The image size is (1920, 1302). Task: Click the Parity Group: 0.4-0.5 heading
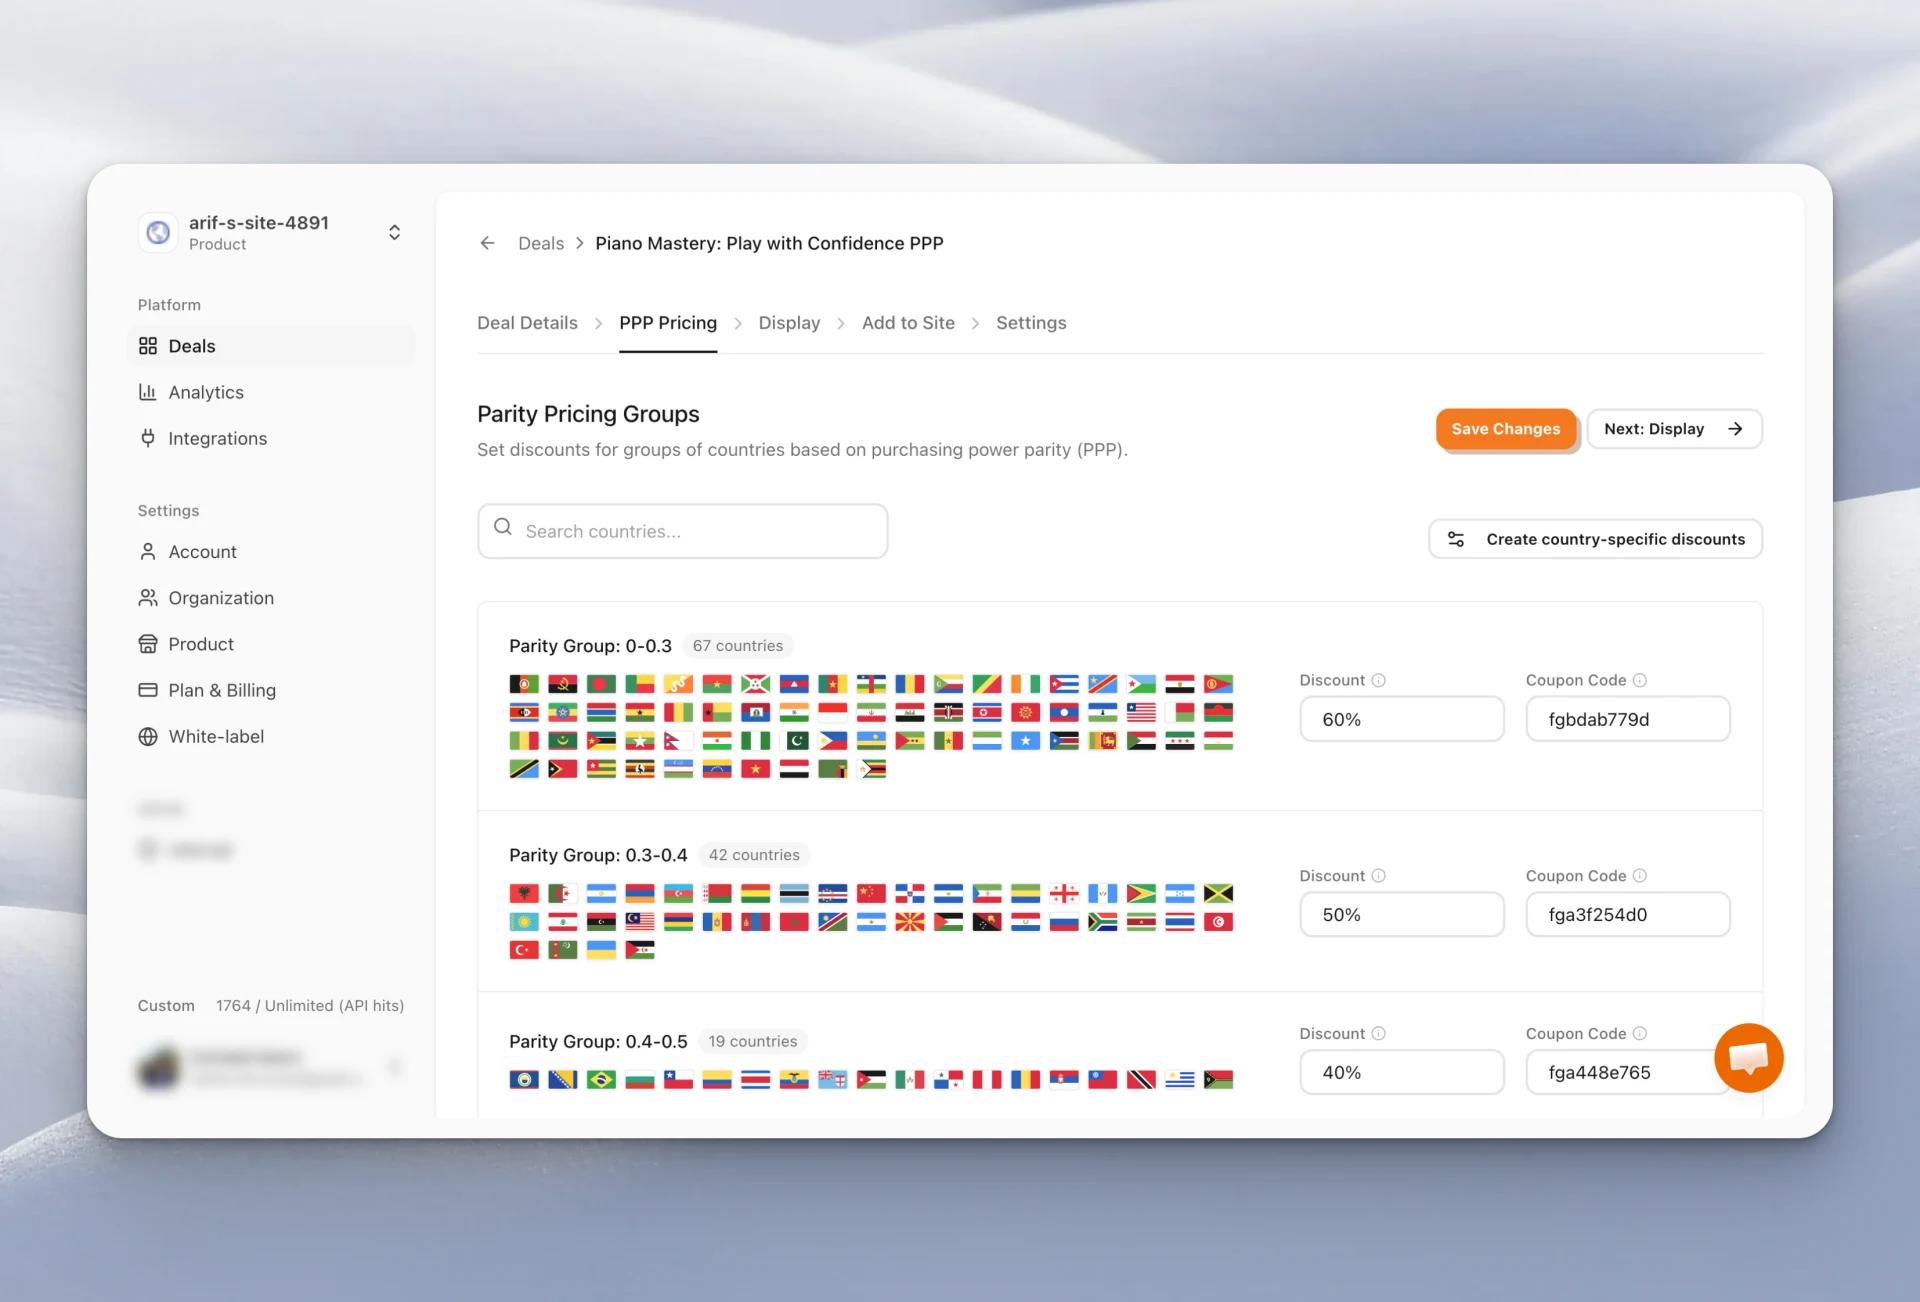[x=598, y=1041]
